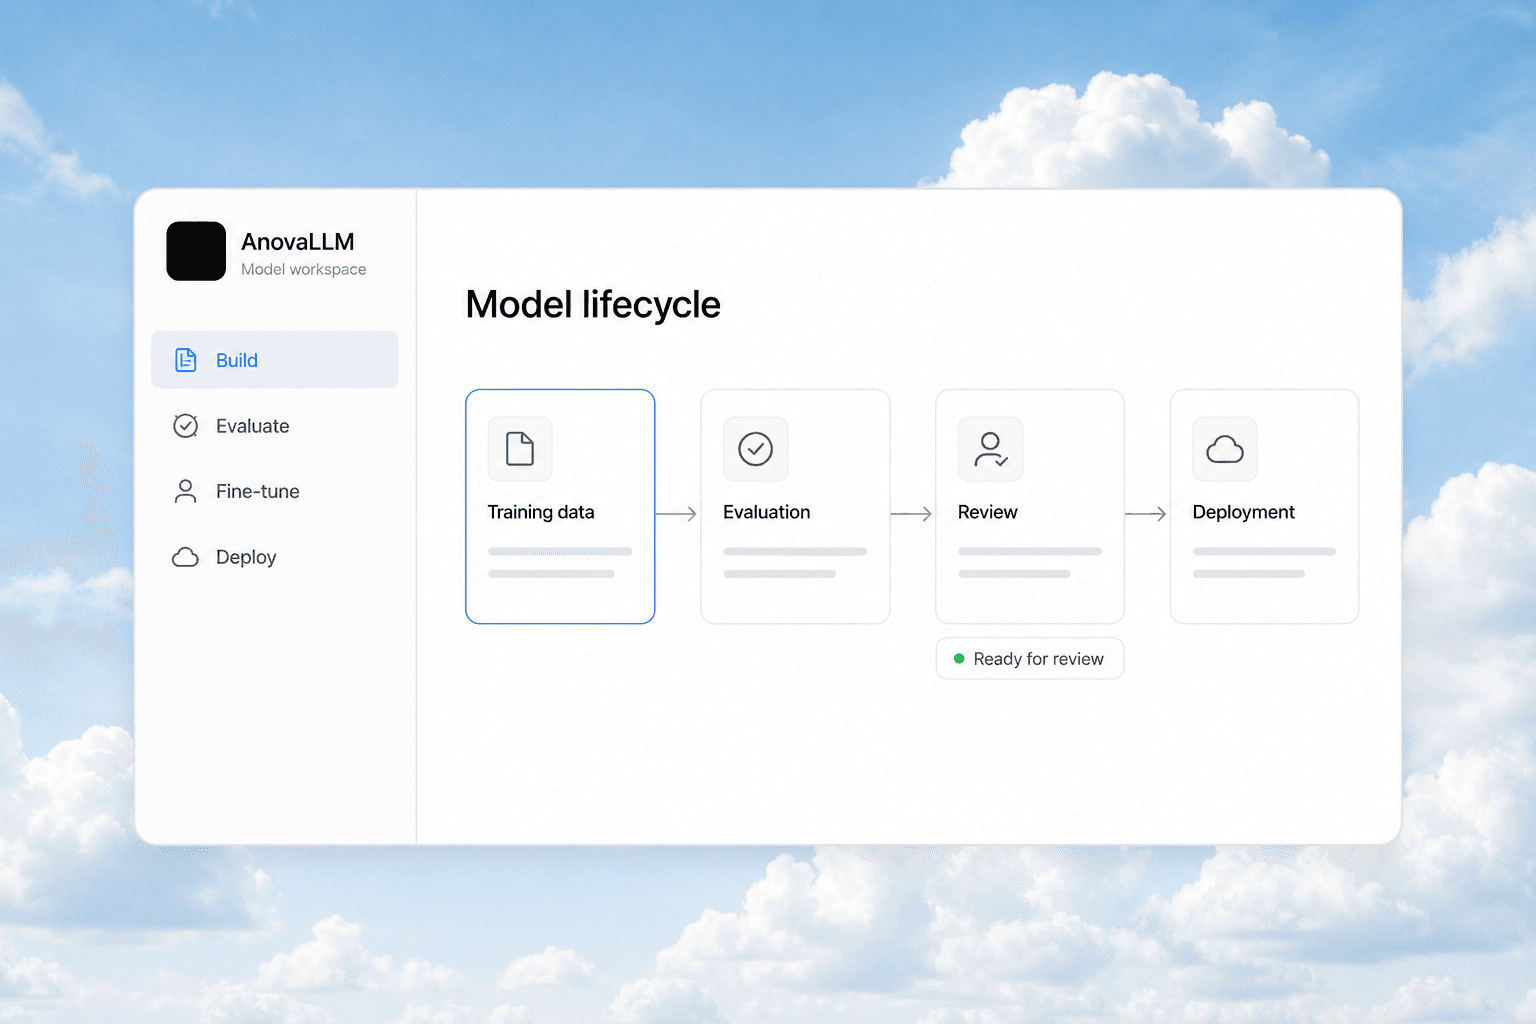Open the Review stage card
This screenshot has width=1536, height=1024.
tap(1030, 507)
